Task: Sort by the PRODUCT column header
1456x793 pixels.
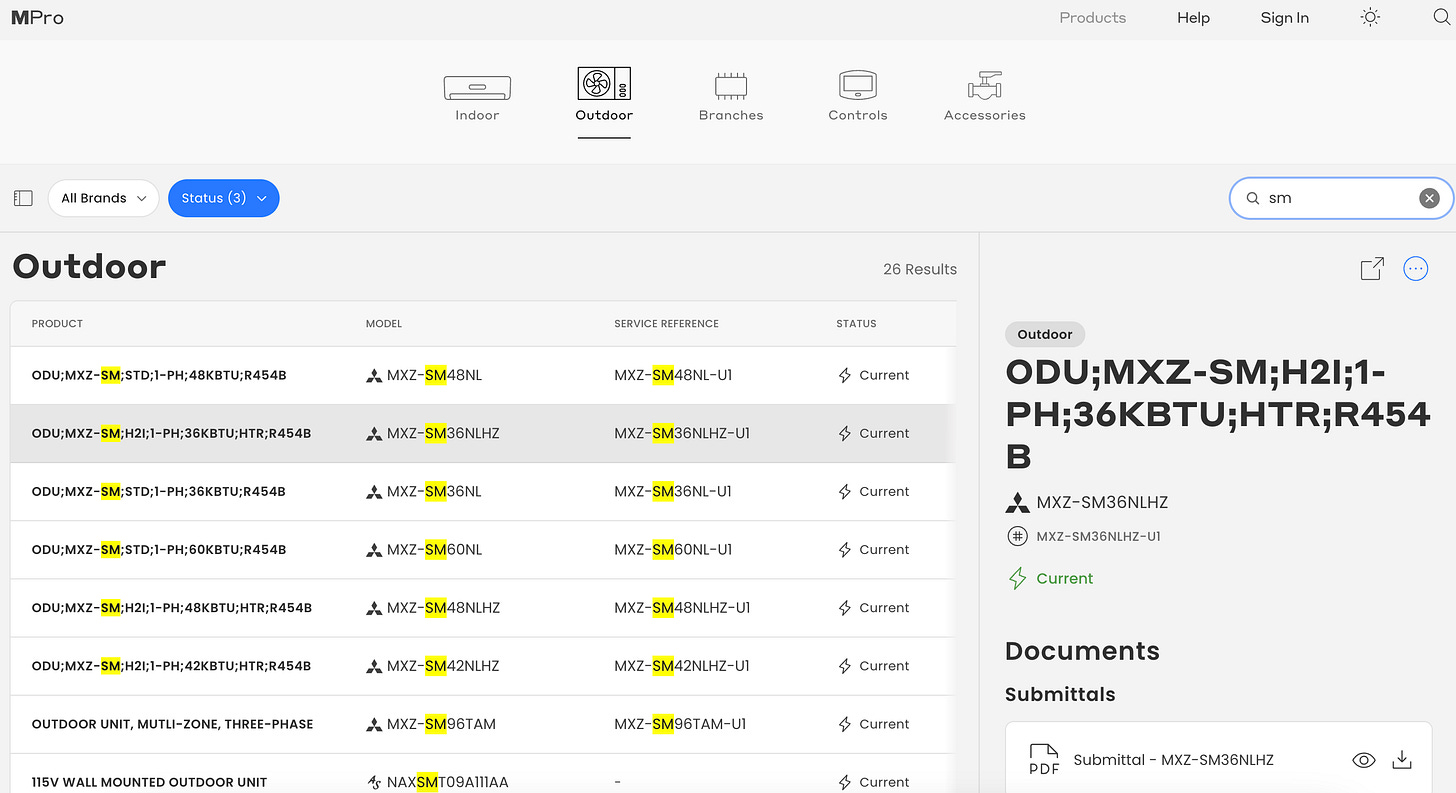Action: click(x=57, y=323)
